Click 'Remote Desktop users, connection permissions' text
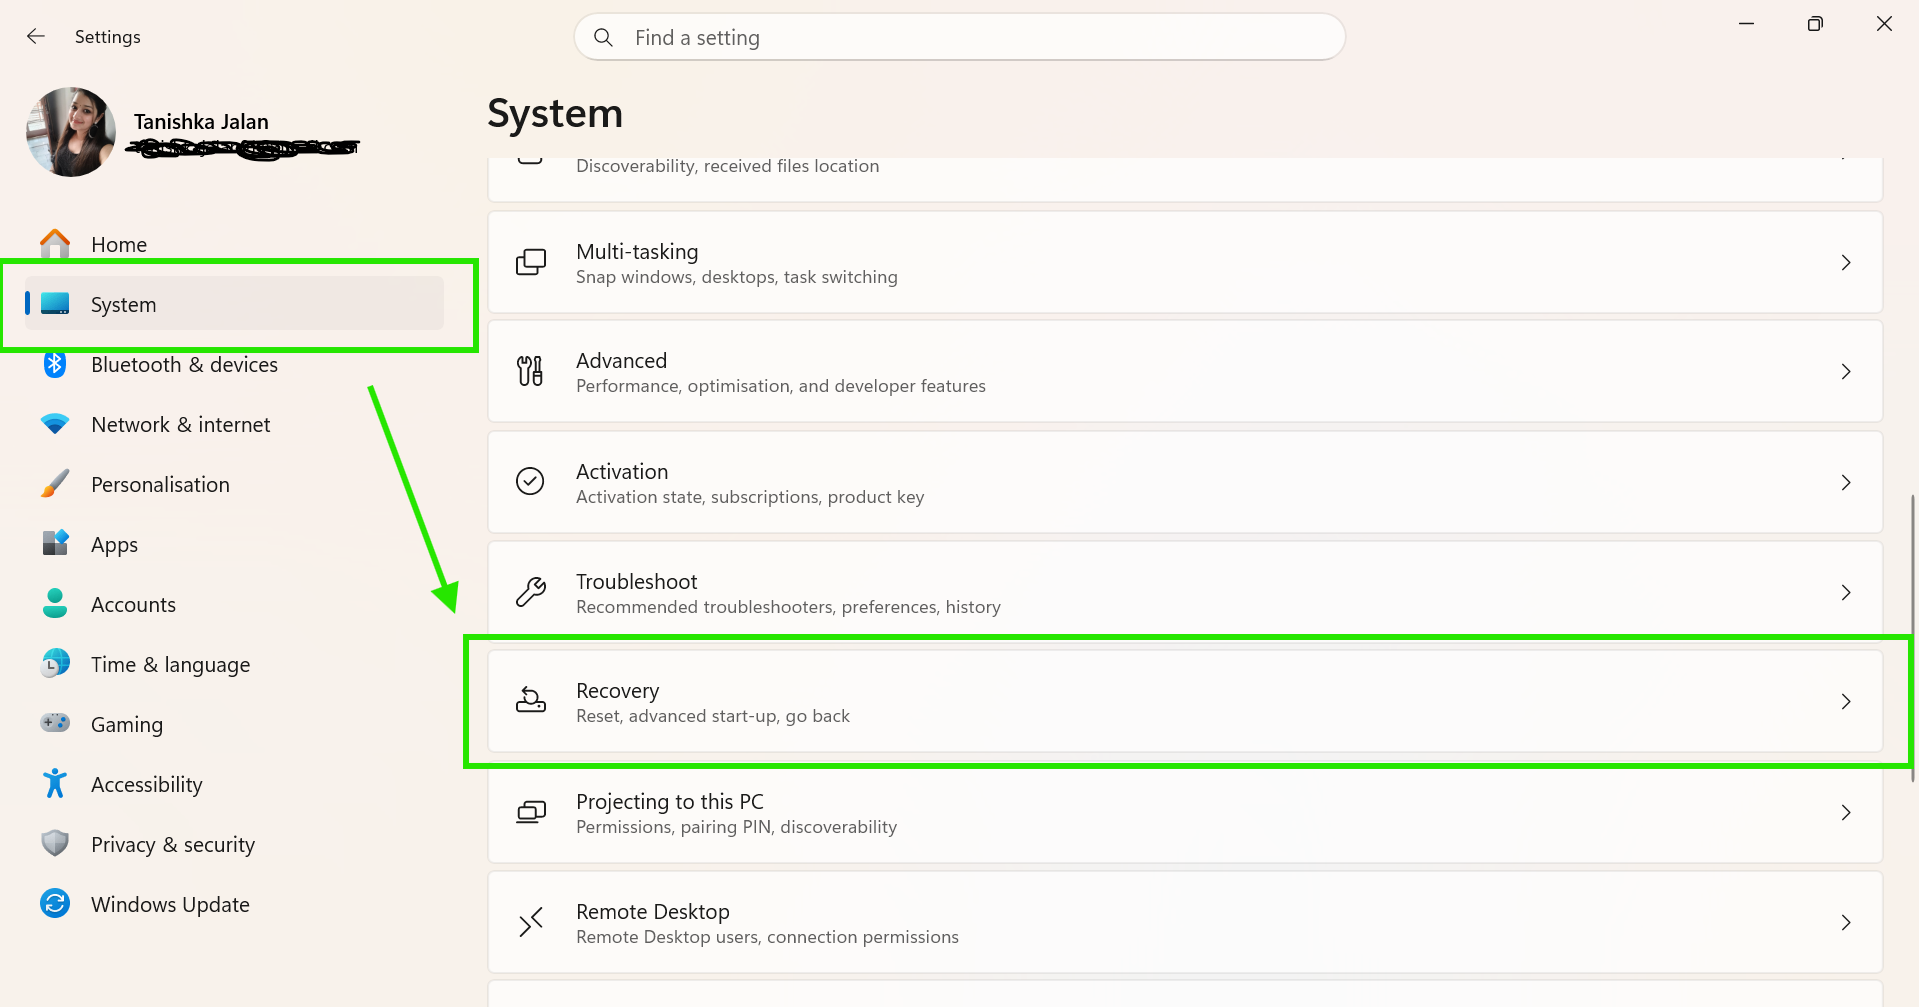The width and height of the screenshot is (1919, 1007). [x=767, y=937]
